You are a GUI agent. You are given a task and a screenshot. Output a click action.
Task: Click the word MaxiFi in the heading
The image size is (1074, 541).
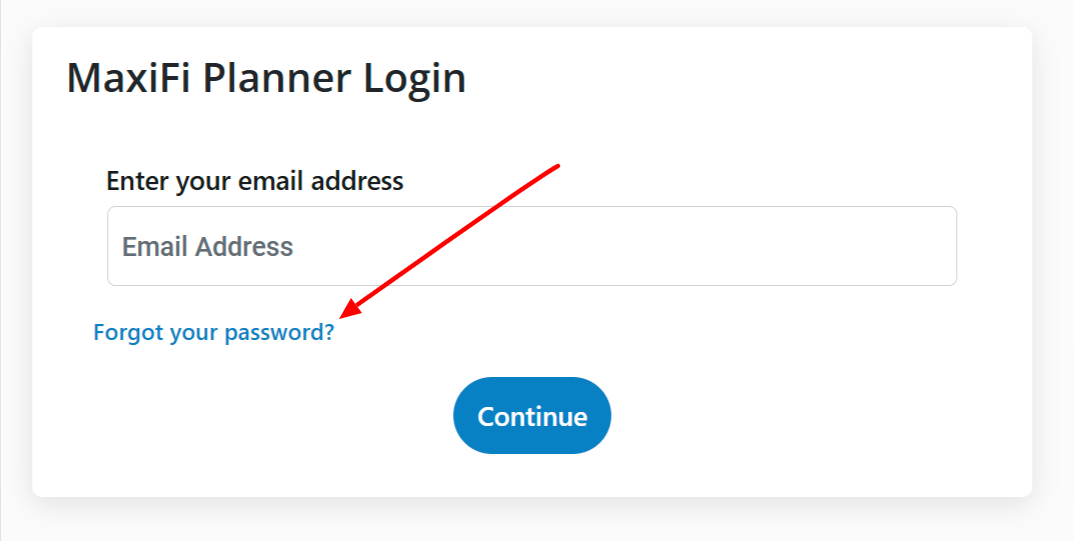coord(130,78)
